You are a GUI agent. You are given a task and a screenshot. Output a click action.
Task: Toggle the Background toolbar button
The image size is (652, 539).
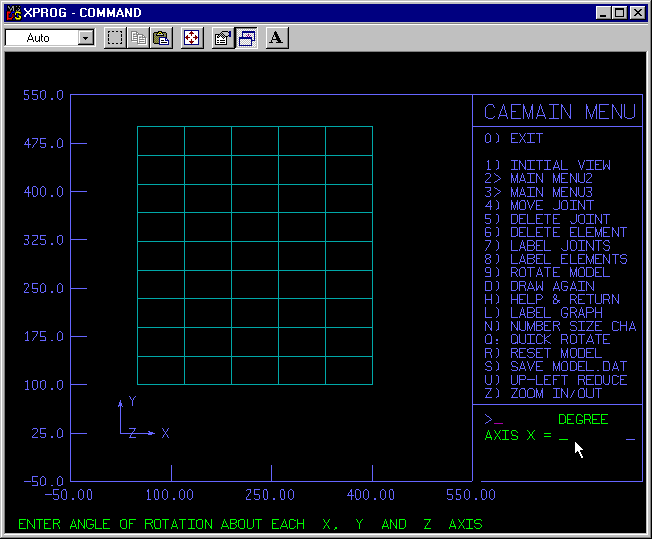(x=246, y=38)
